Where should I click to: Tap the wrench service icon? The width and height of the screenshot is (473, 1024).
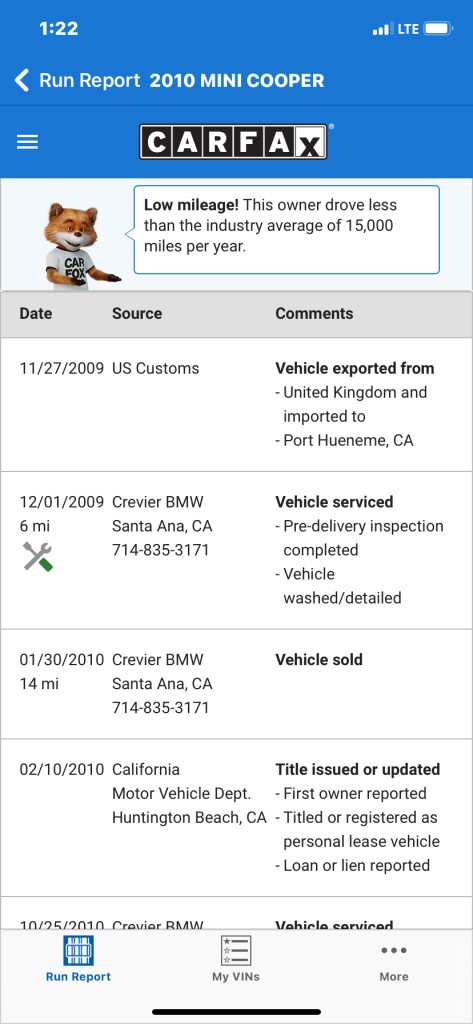(x=38, y=556)
